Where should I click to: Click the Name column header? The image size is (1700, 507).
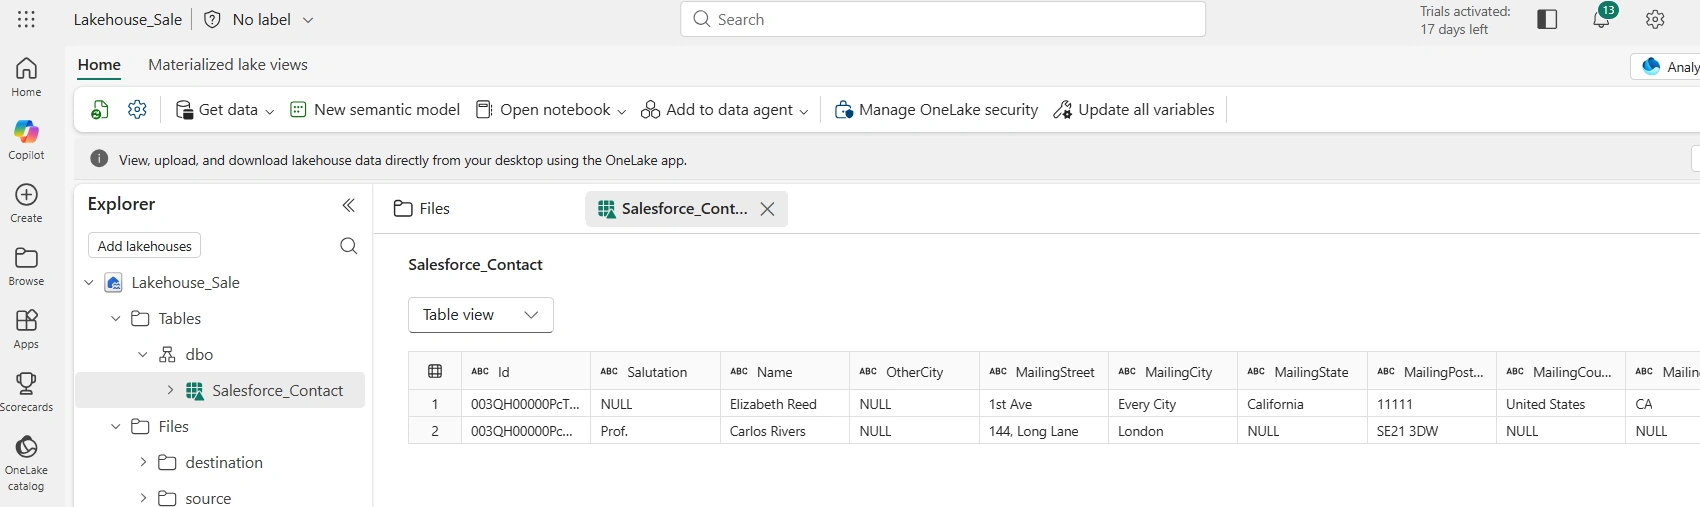coord(785,371)
